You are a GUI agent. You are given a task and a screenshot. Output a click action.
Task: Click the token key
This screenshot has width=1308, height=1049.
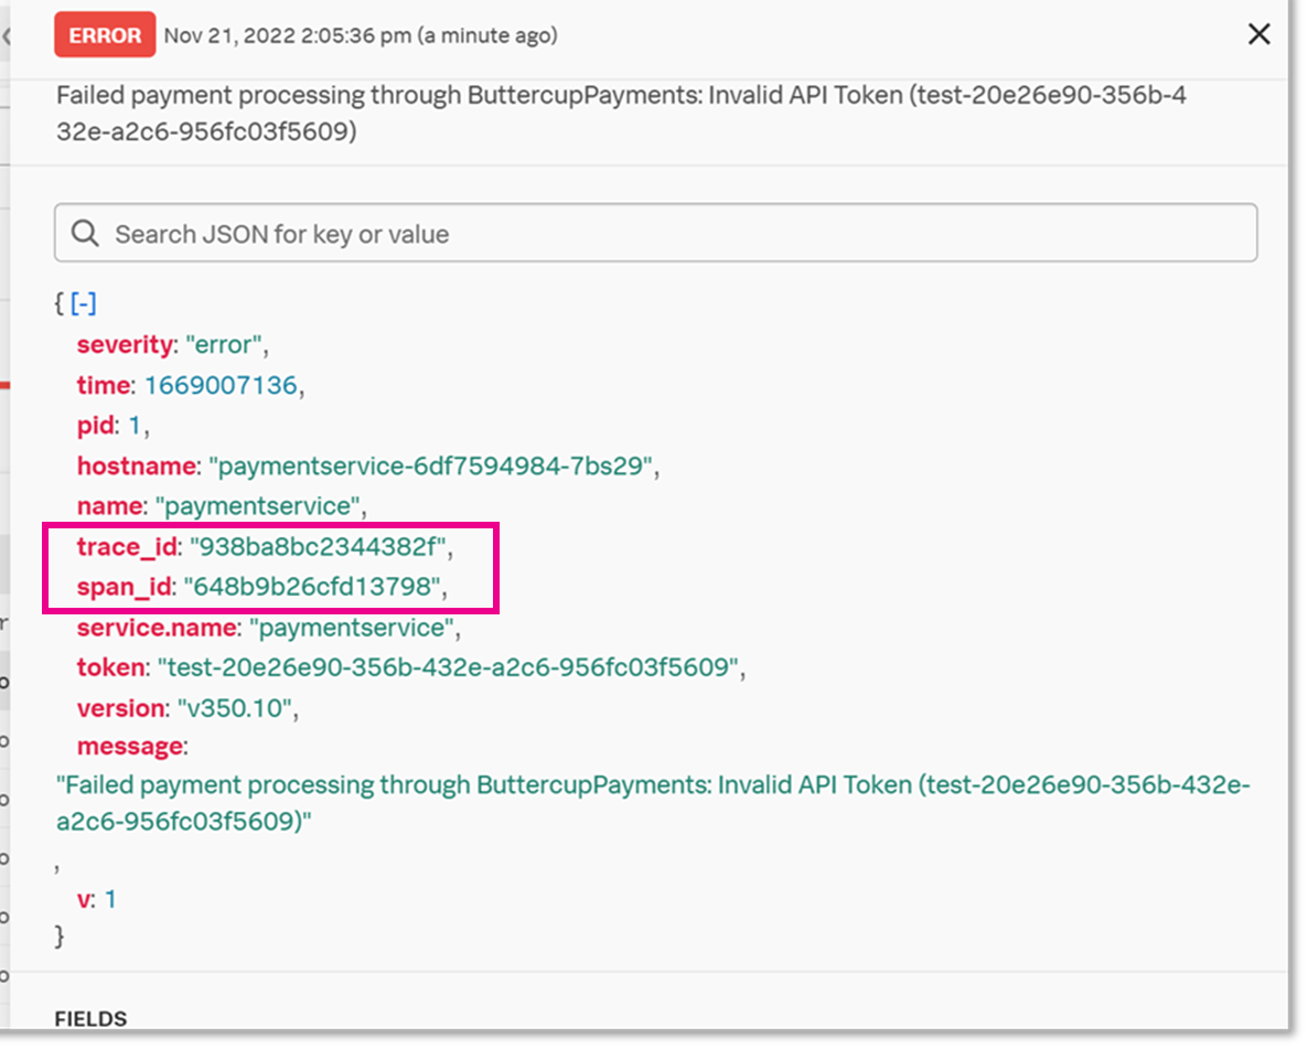pyautogui.click(x=111, y=667)
